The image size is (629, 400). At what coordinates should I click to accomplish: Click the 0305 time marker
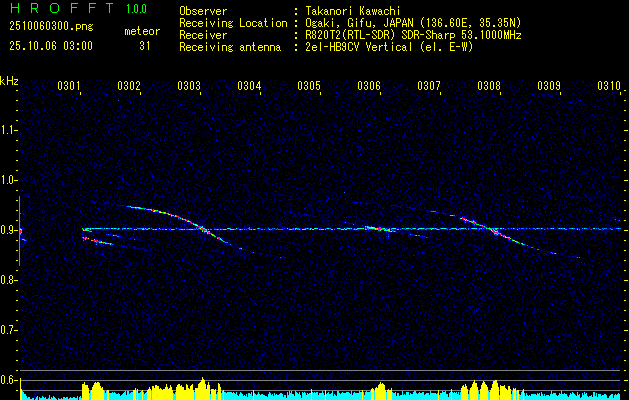(309, 85)
